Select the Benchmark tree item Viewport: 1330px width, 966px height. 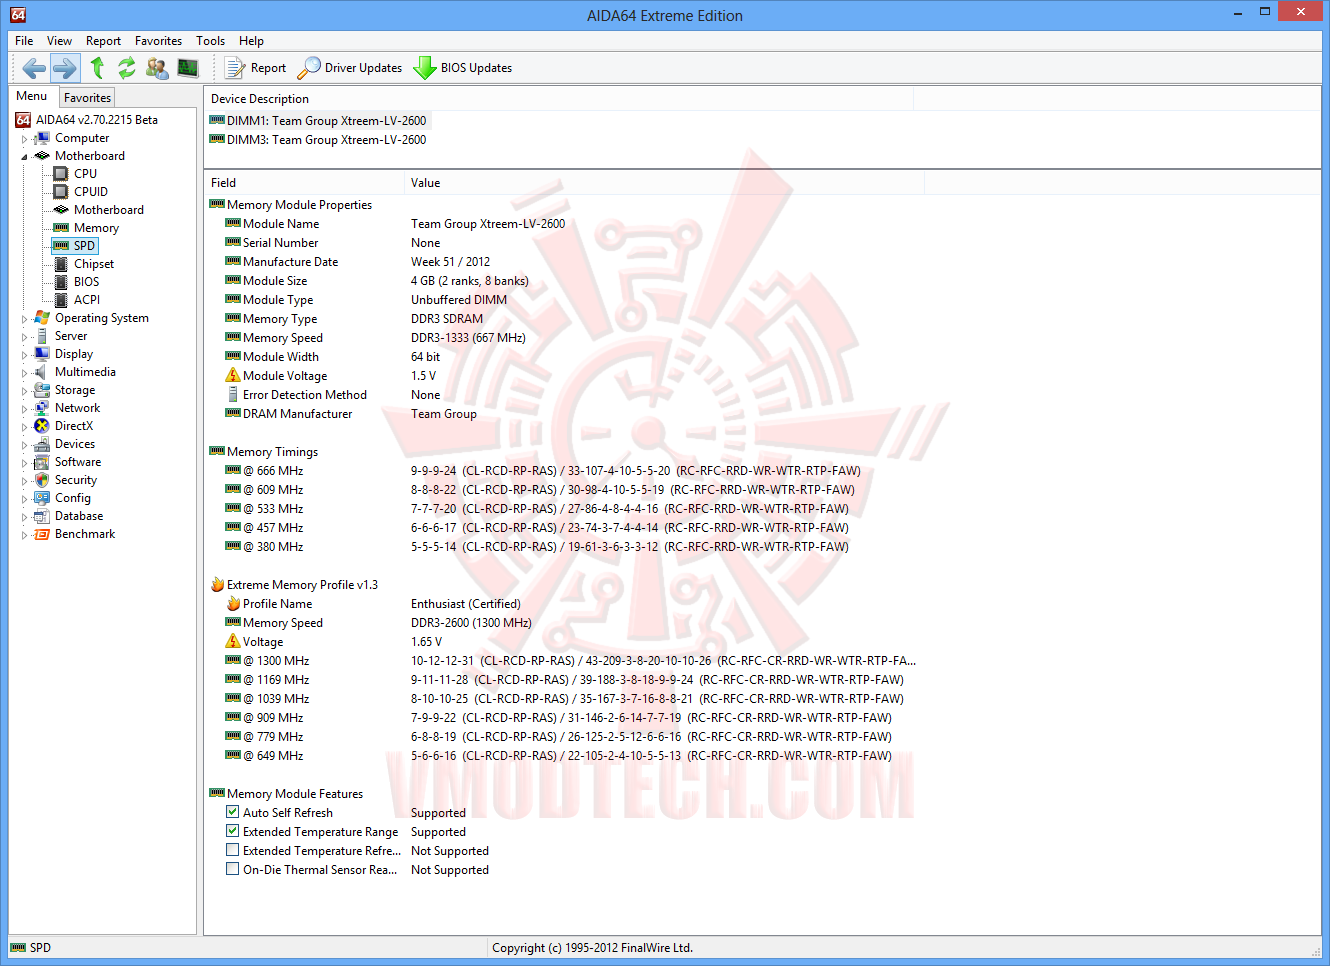85,534
